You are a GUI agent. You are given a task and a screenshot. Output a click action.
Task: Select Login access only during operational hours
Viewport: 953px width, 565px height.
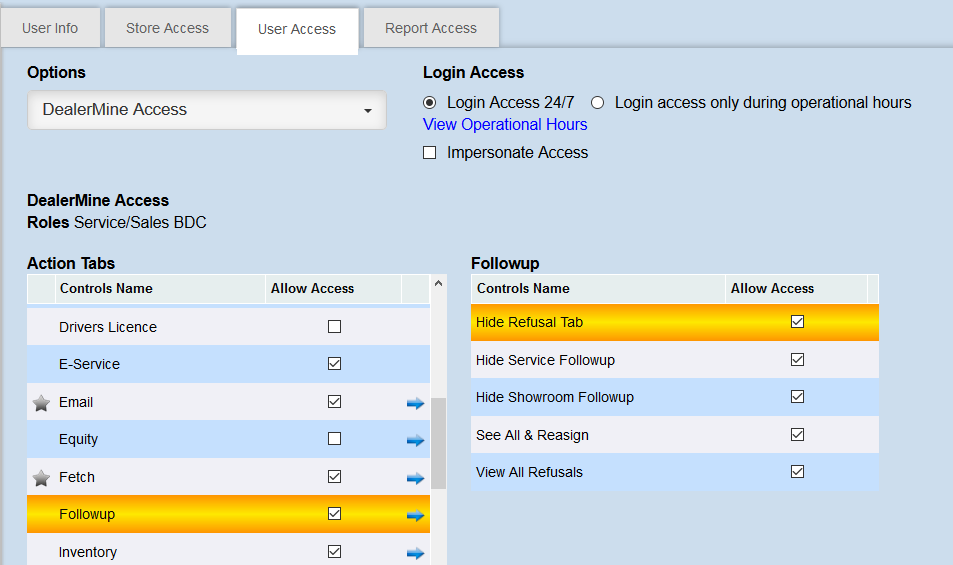pos(598,102)
